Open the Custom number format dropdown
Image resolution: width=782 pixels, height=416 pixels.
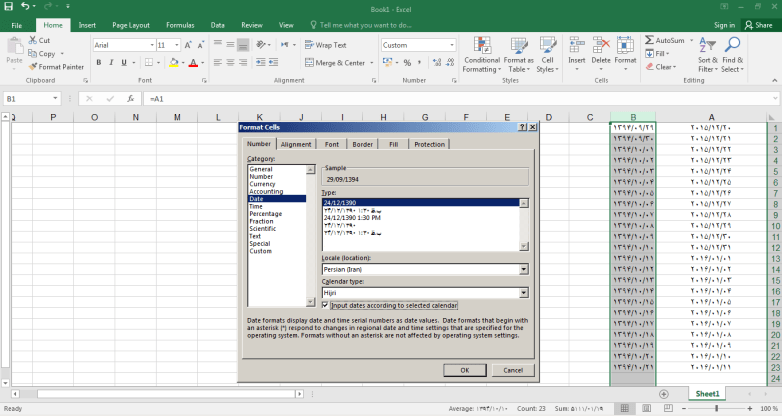[x=452, y=45]
